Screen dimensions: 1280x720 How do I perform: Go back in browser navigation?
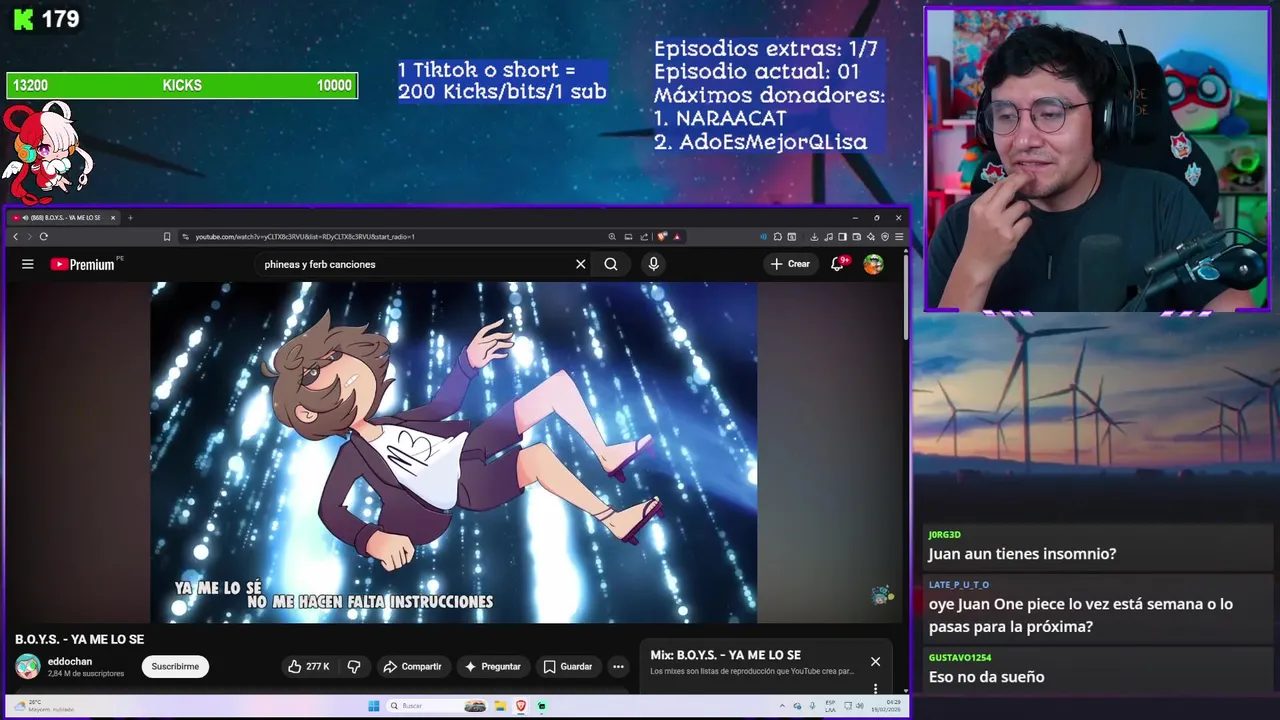(x=15, y=237)
